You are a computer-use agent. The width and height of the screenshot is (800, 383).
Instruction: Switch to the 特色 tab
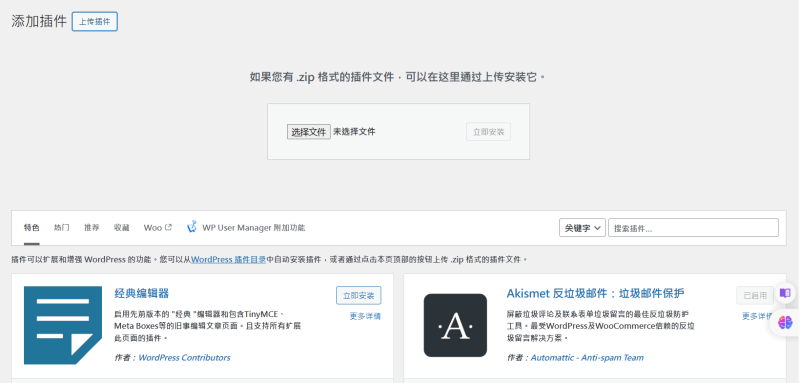coord(32,228)
